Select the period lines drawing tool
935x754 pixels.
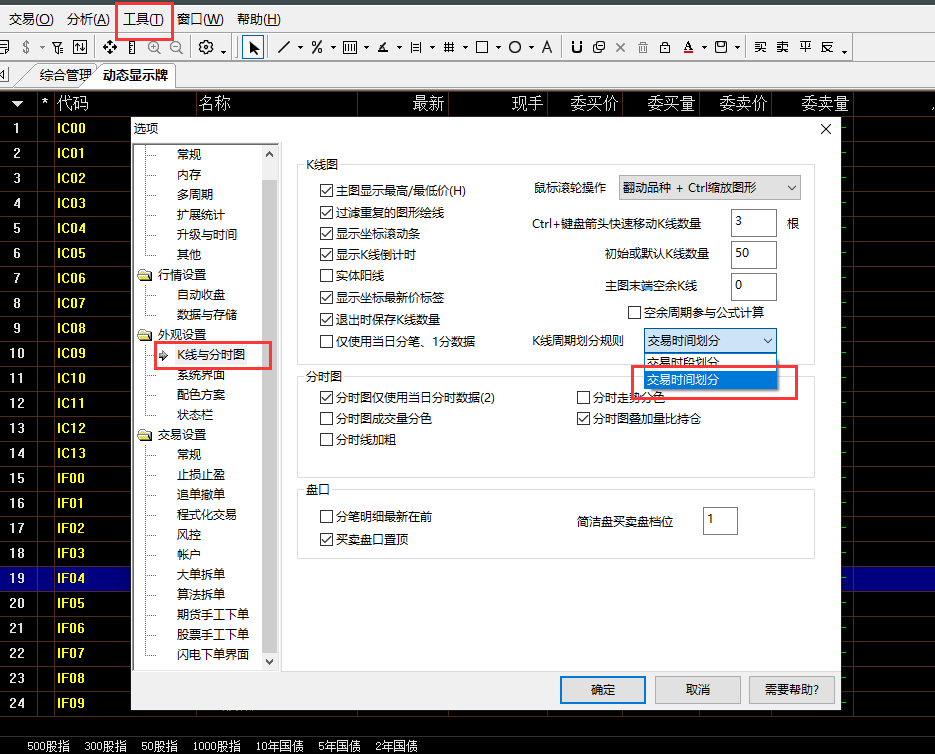pyautogui.click(x=350, y=48)
